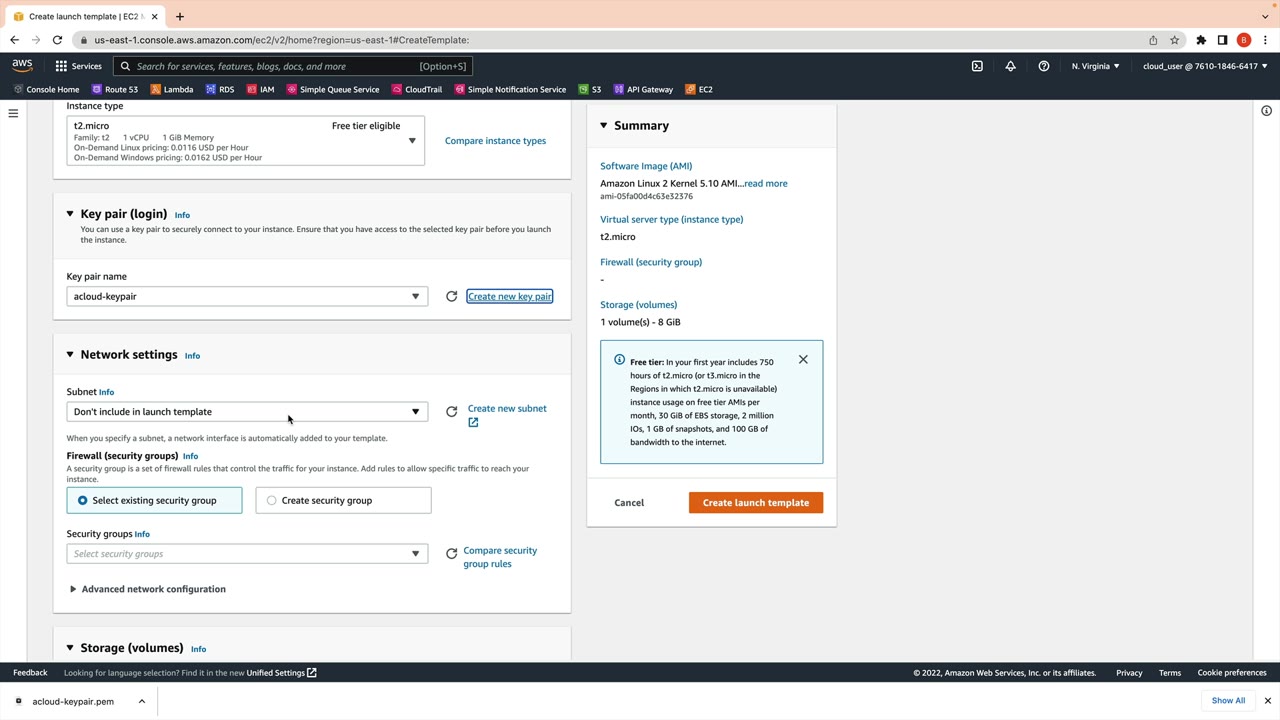The image size is (1280, 720).
Task: Open the S3 service shortcut
Action: 590,89
